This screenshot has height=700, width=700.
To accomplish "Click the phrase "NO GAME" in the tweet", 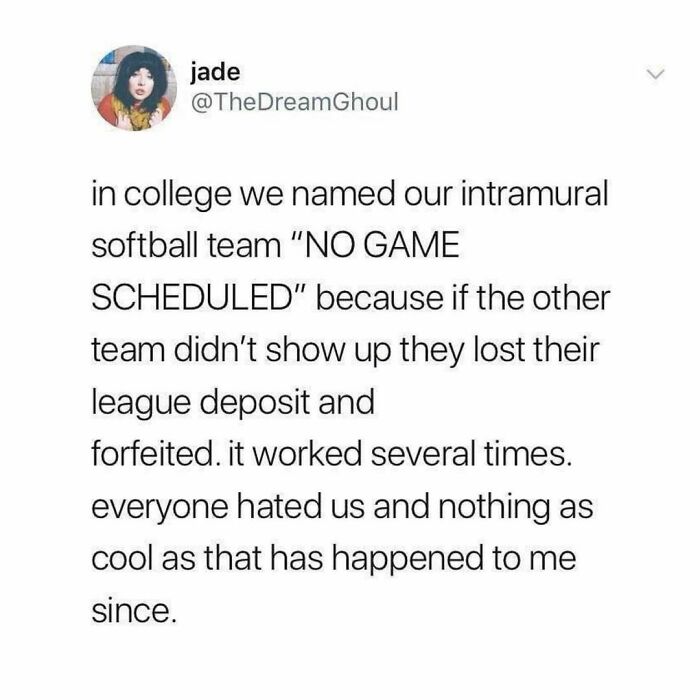I will point(381,246).
